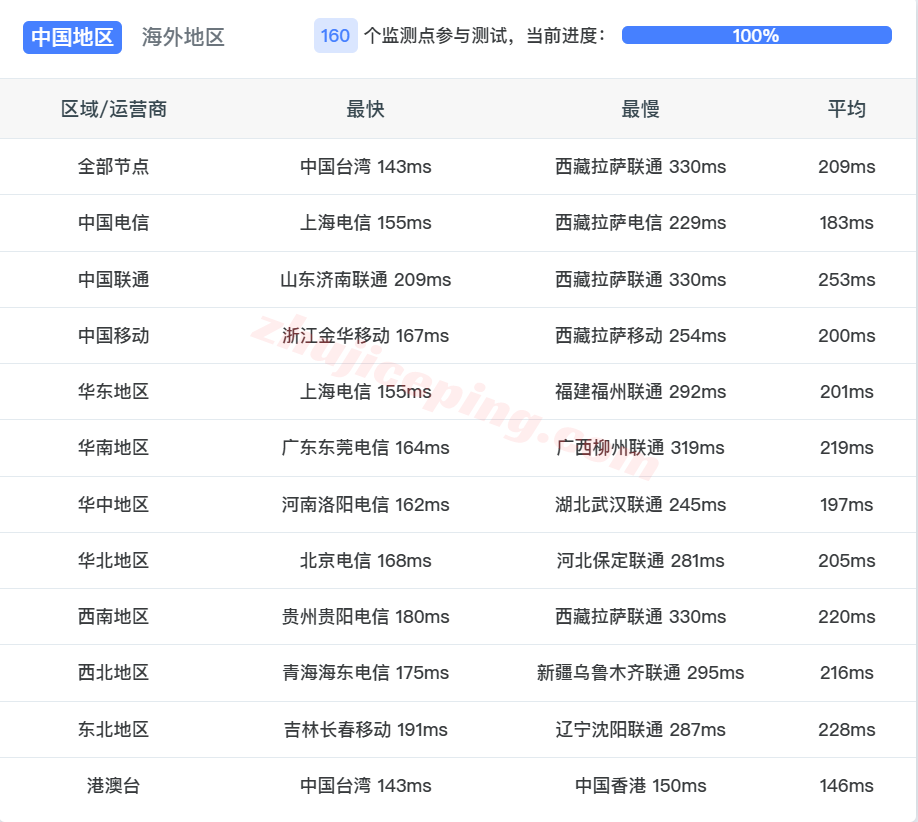Click the 区域/运营商 column header
This screenshot has width=918, height=822.
tap(114, 109)
